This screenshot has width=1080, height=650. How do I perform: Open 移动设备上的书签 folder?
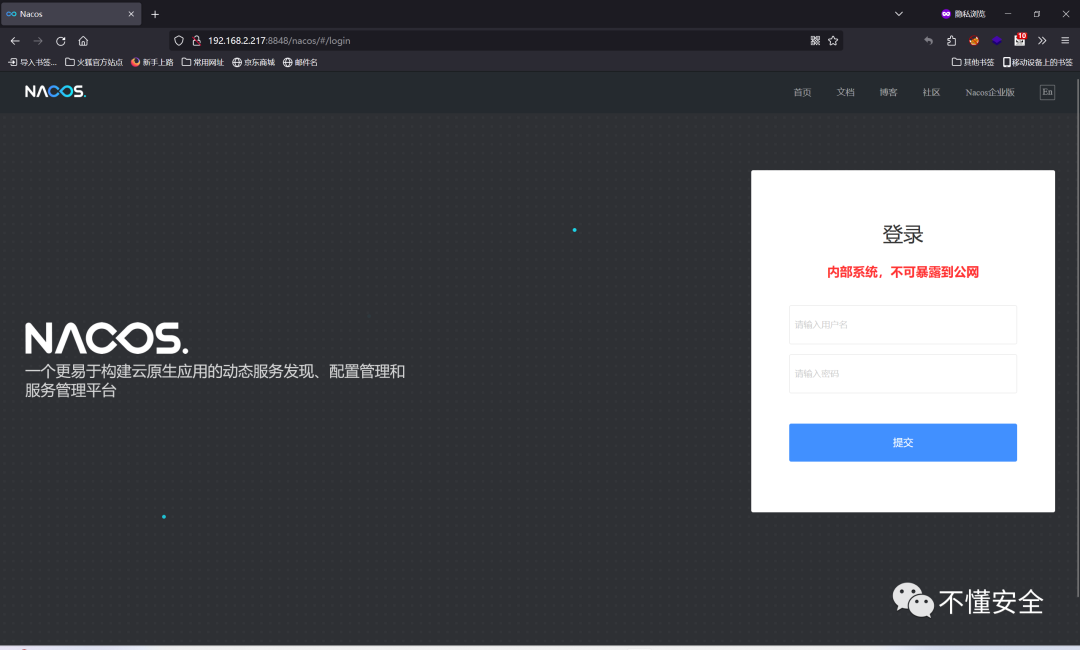point(1037,62)
